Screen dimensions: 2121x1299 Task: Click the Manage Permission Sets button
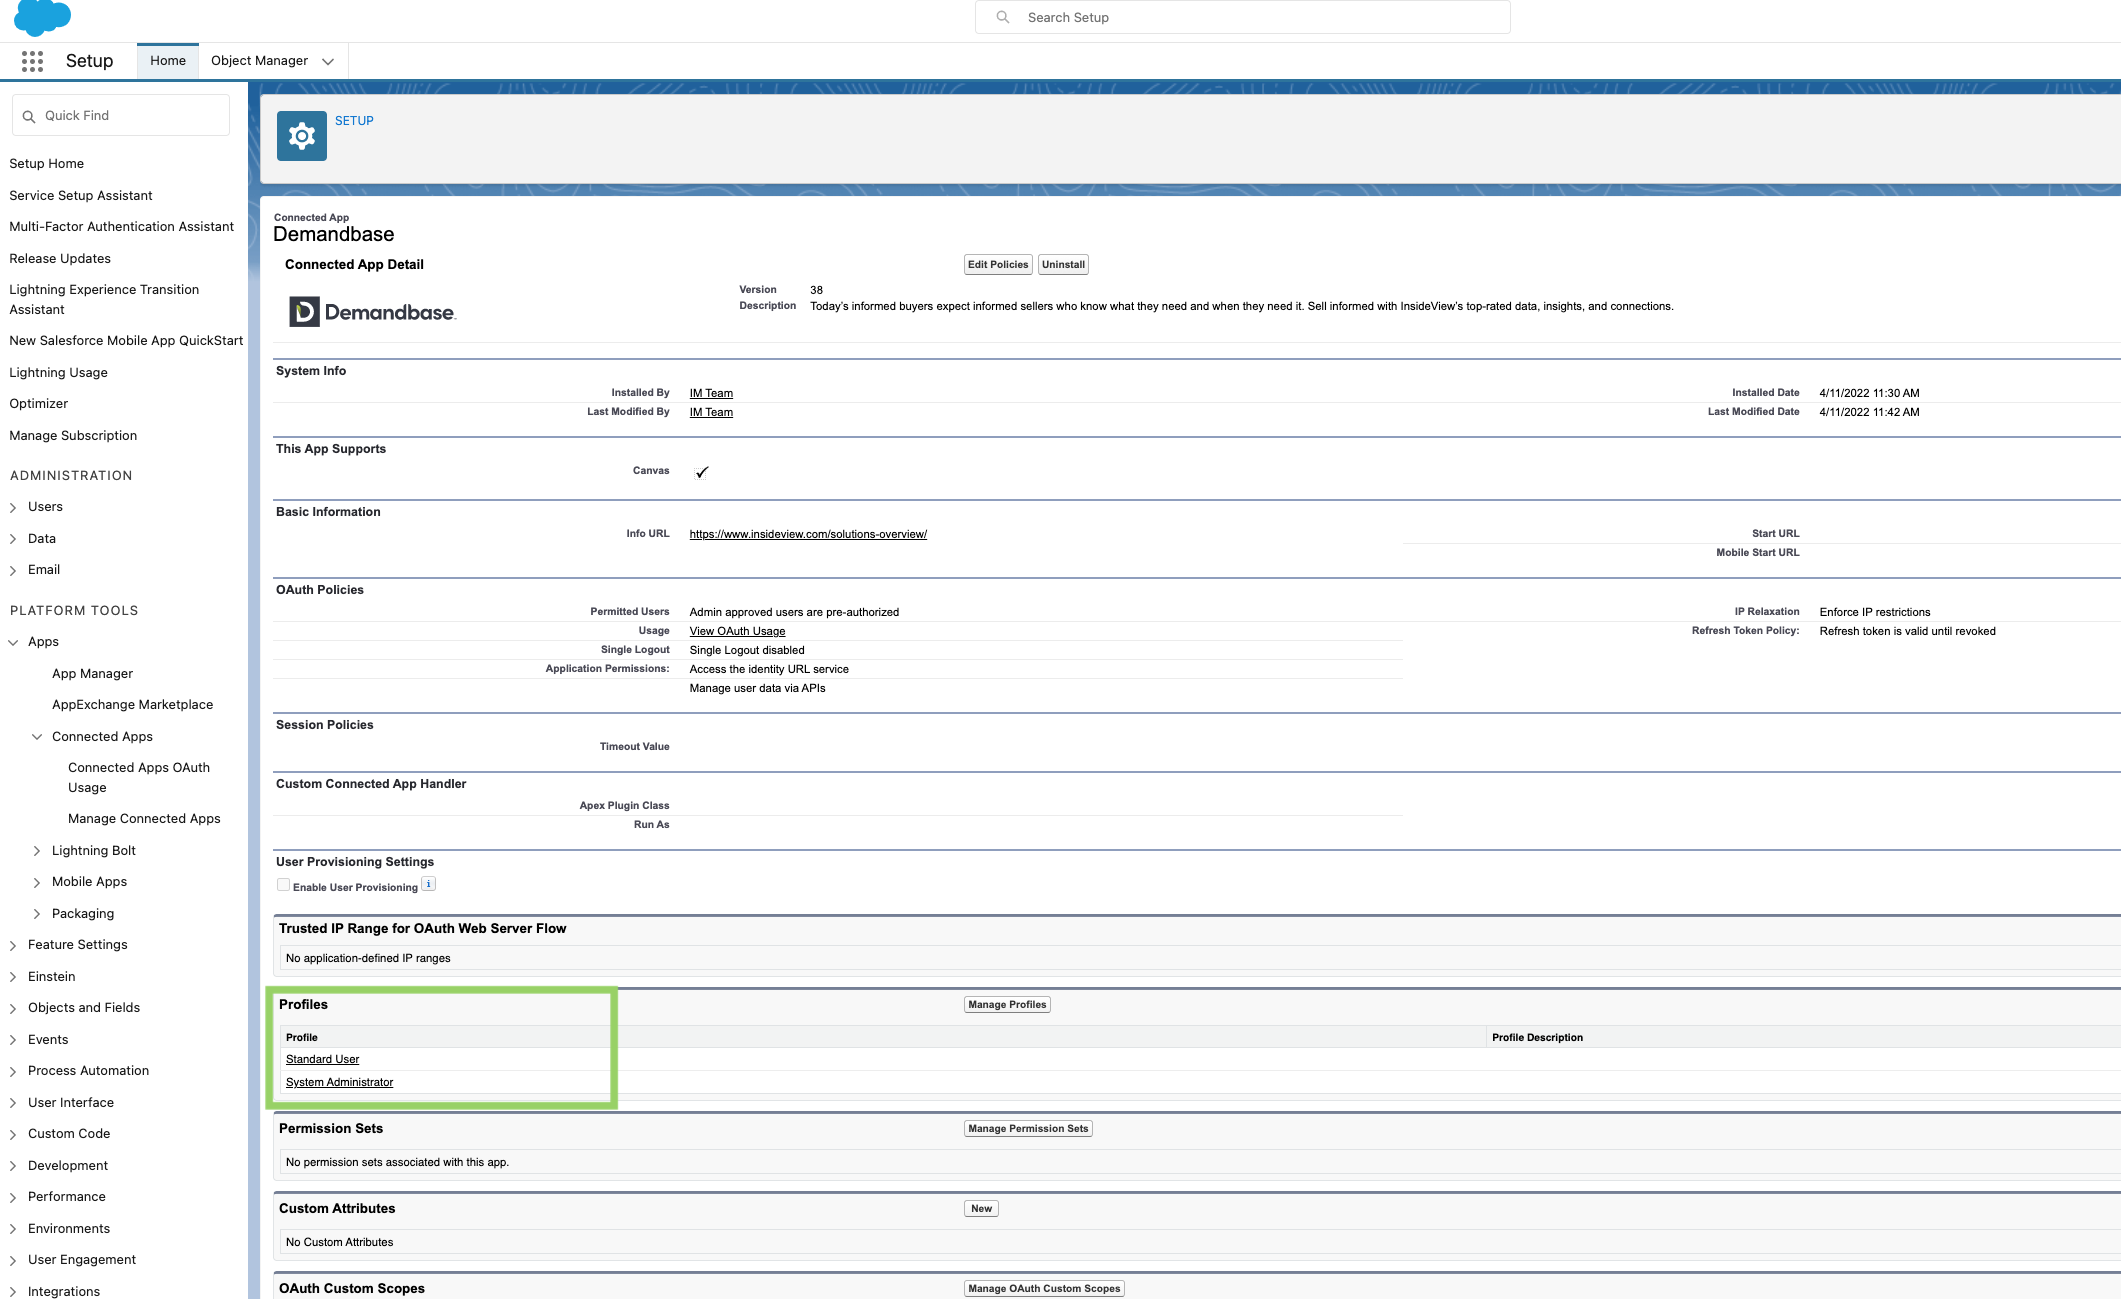tap(1028, 1129)
